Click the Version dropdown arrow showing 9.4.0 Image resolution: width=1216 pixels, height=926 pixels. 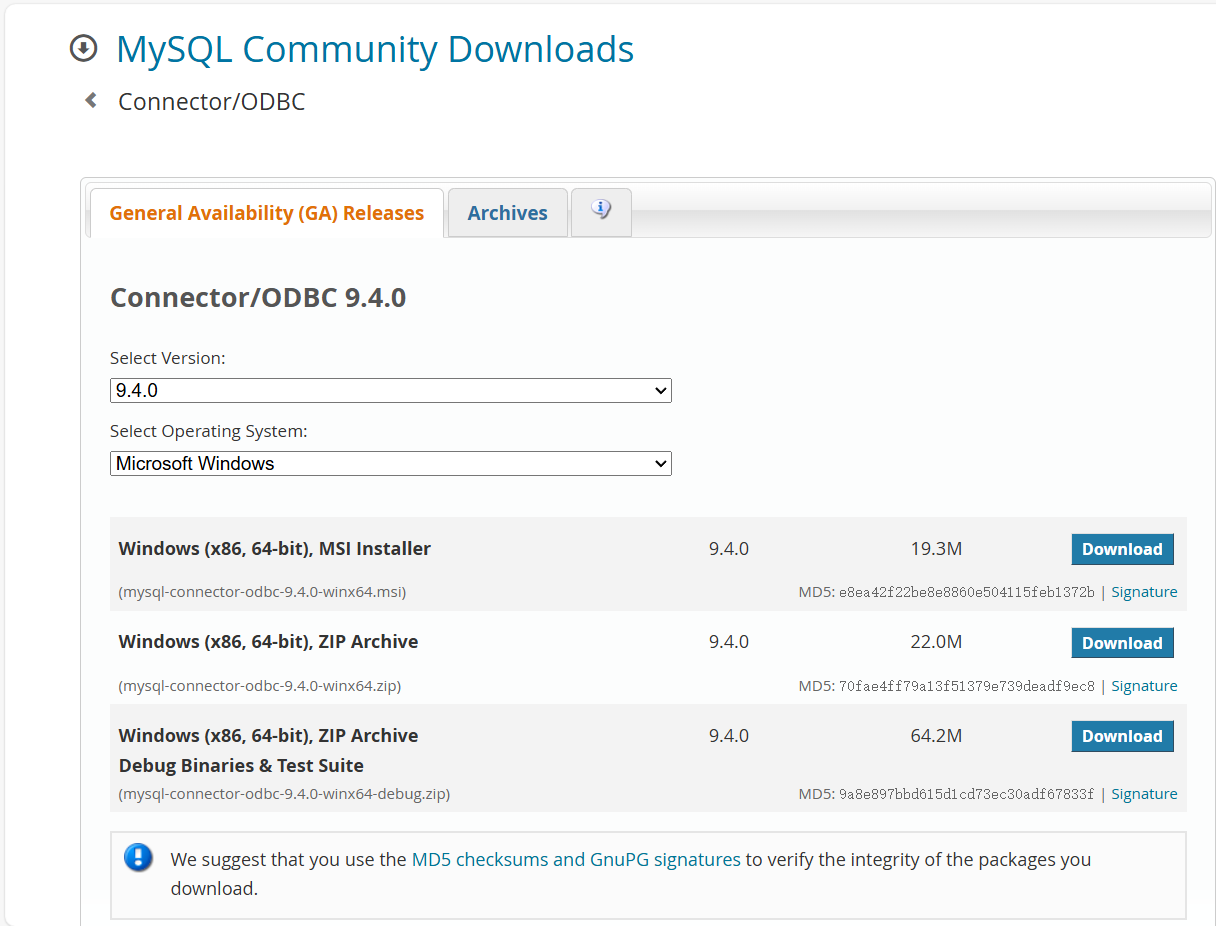[x=660, y=390]
